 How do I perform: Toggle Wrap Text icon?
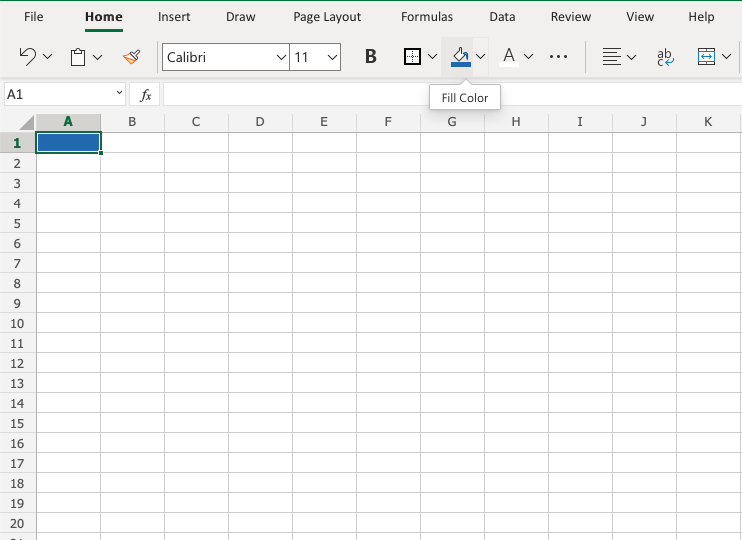(x=664, y=57)
